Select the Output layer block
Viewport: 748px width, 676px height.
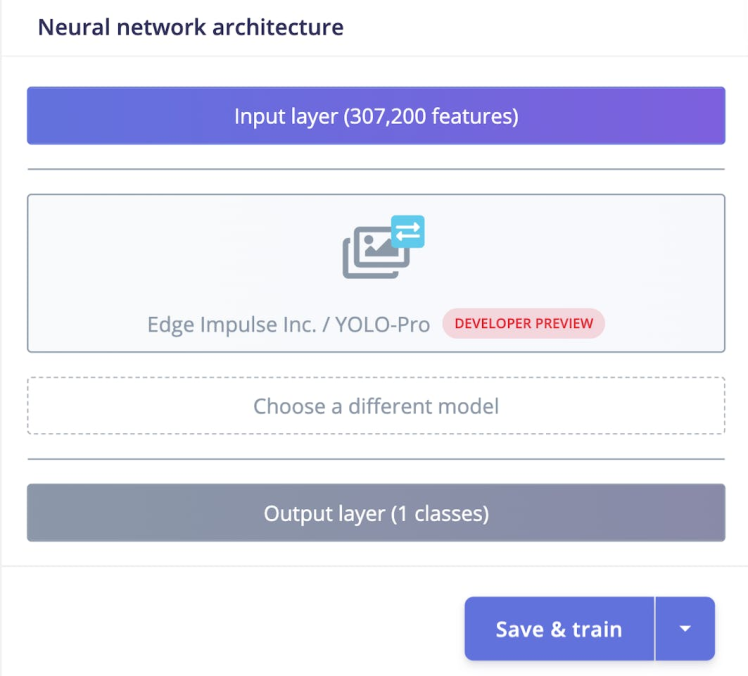pos(376,513)
